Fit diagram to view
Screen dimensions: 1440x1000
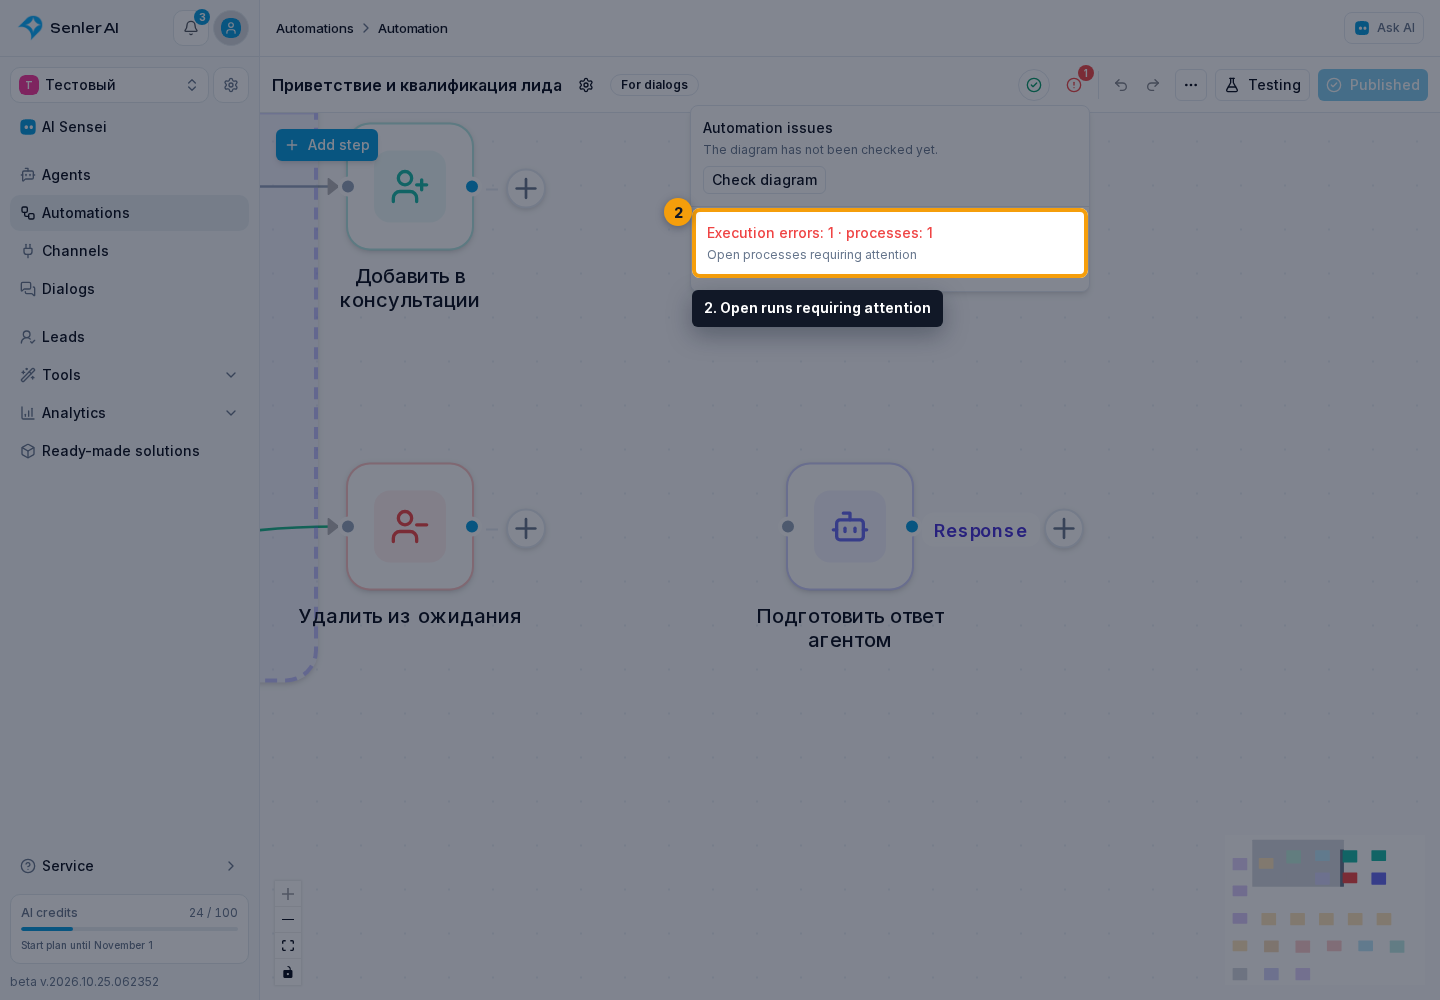pos(288,946)
